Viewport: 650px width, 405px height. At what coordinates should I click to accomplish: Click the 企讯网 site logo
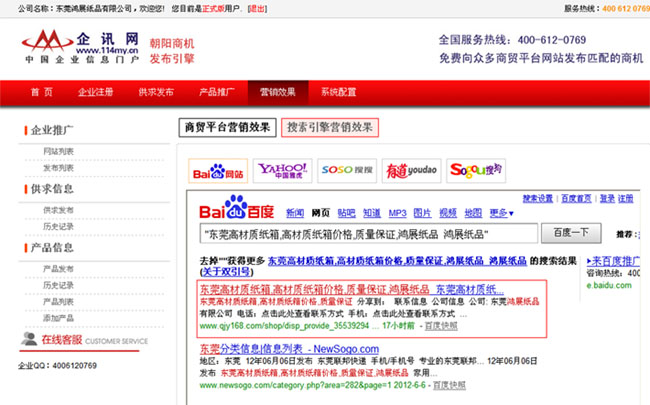pyautogui.click(x=80, y=46)
